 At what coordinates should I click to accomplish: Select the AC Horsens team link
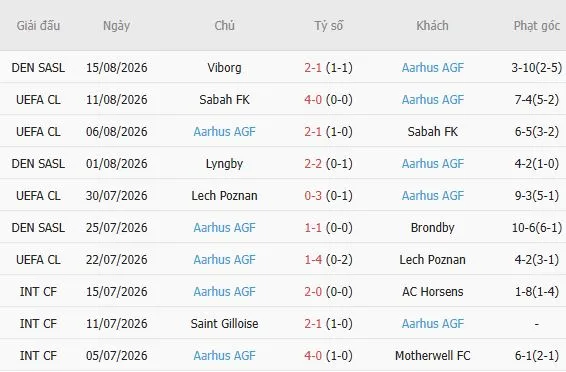(x=432, y=292)
